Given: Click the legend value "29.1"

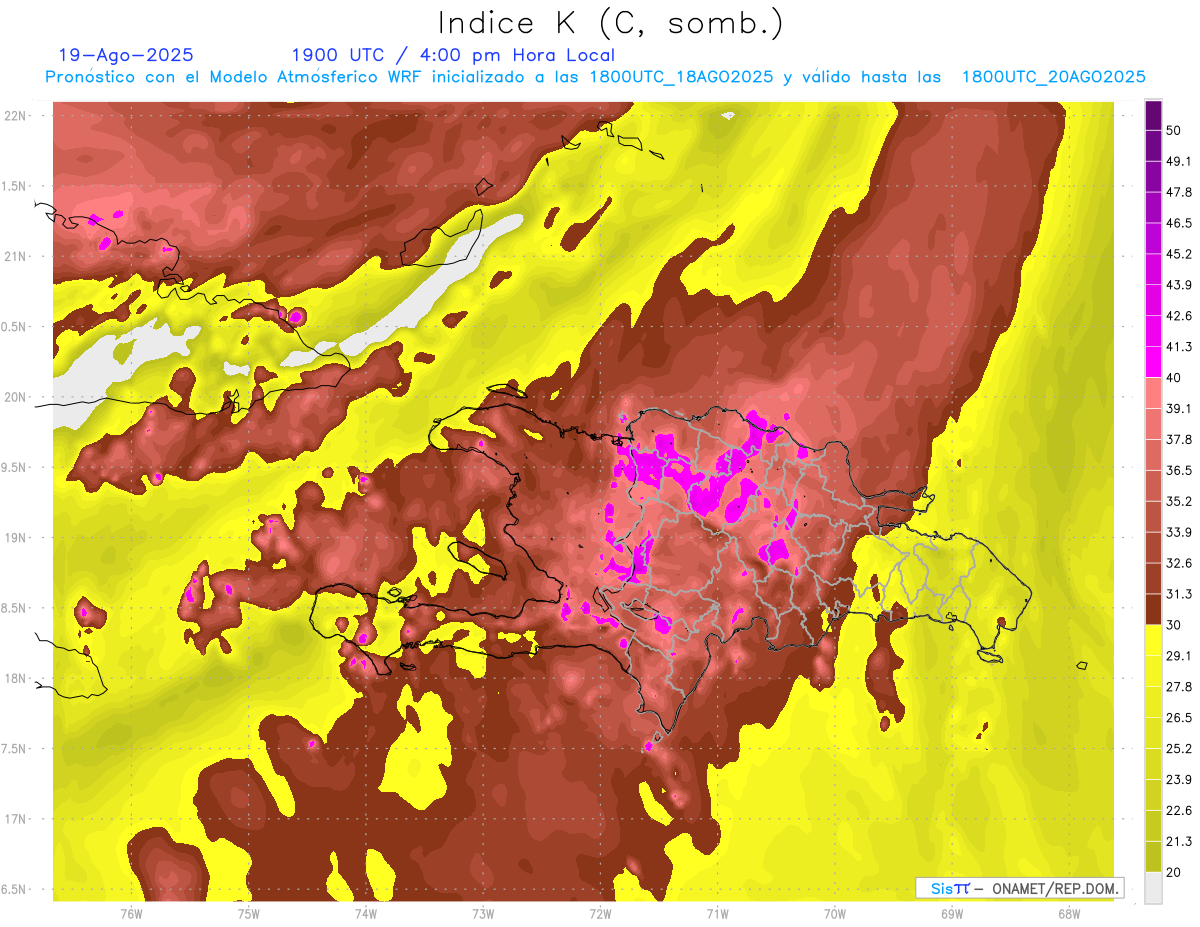Looking at the screenshot, I should click(x=1179, y=656).
